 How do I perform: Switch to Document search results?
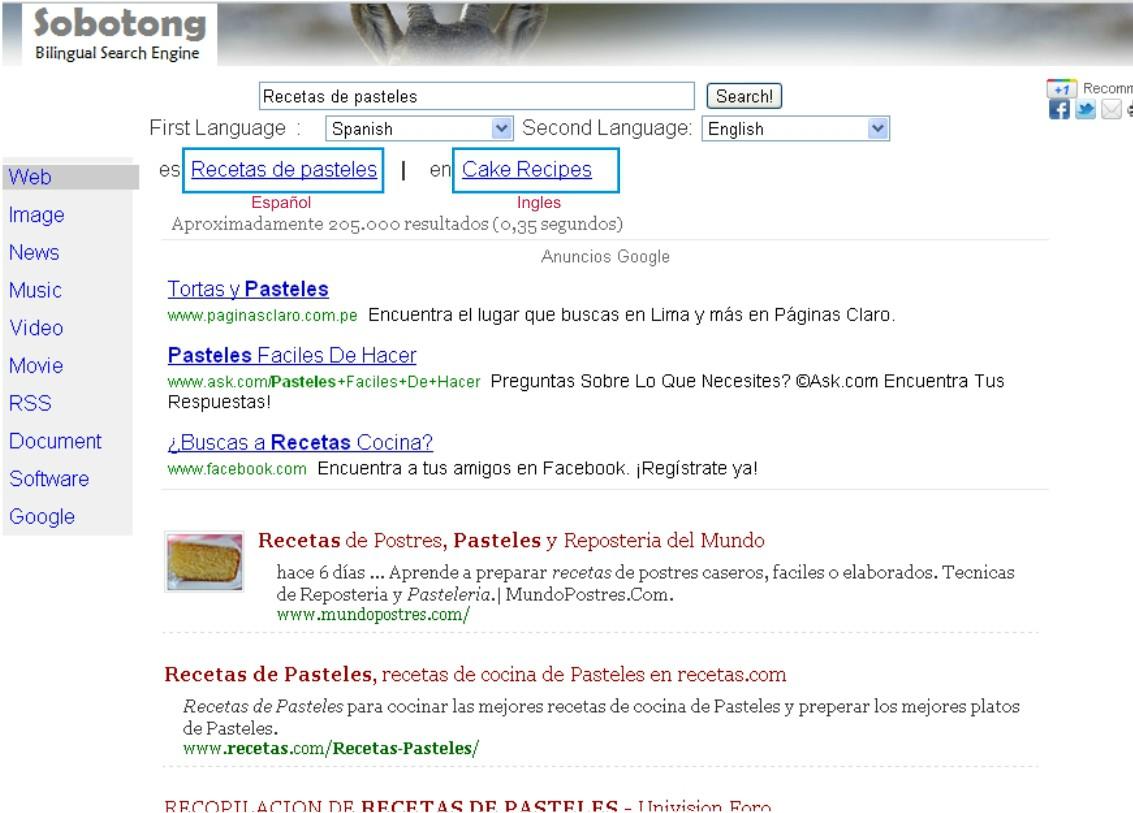54,440
